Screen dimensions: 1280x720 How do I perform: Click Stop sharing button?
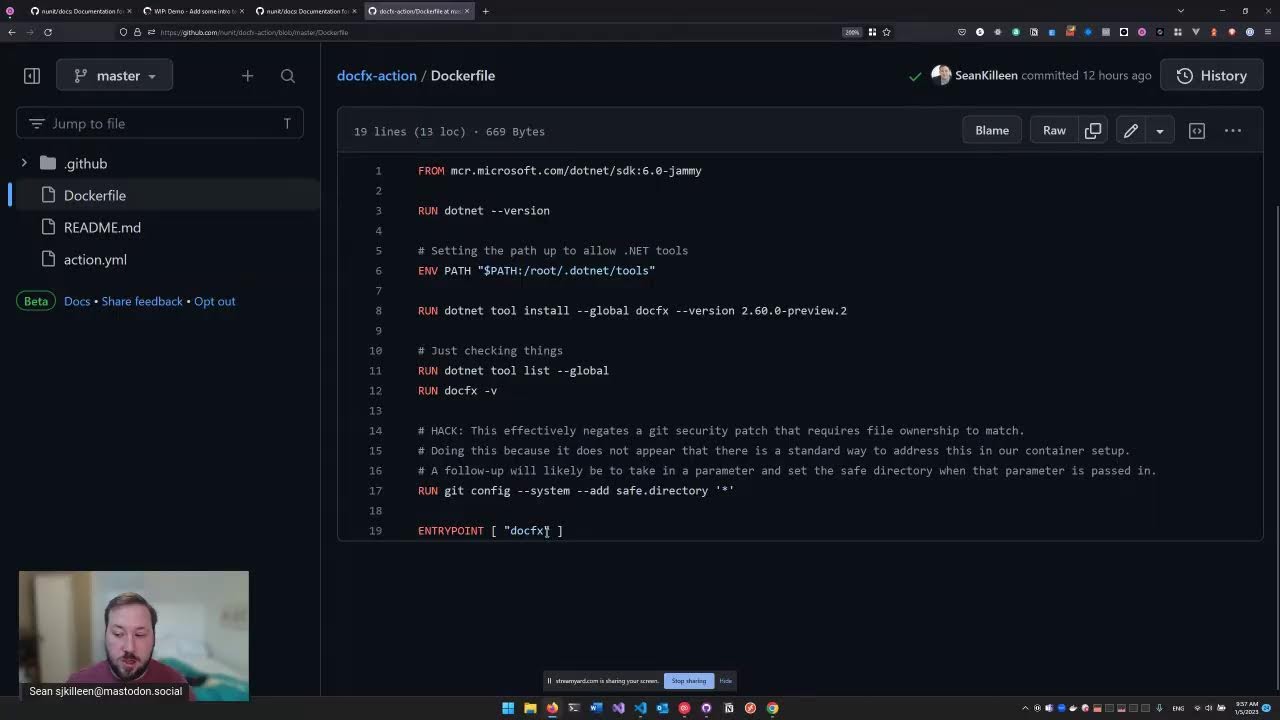(689, 681)
